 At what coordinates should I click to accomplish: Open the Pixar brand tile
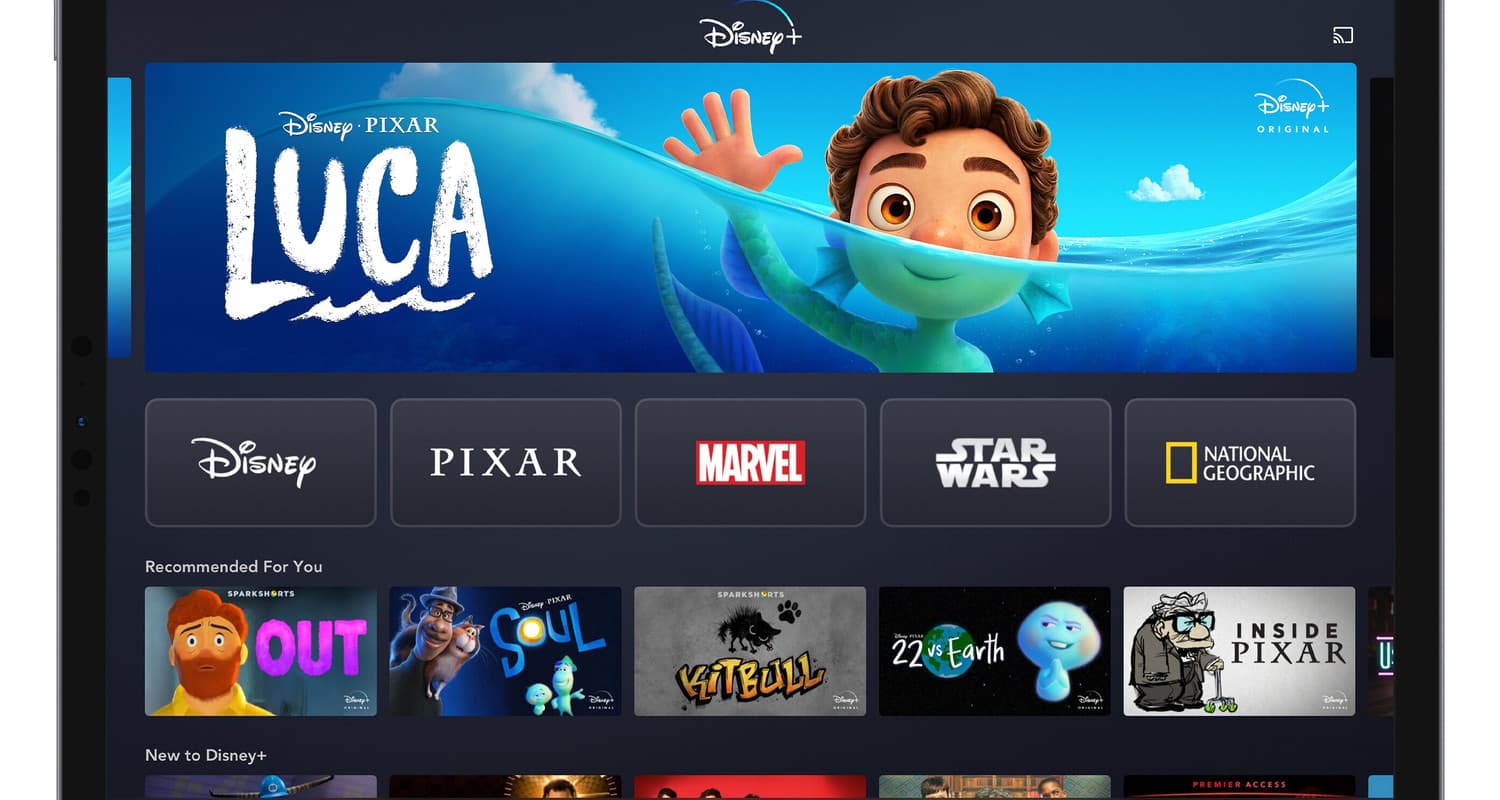pyautogui.click(x=506, y=462)
